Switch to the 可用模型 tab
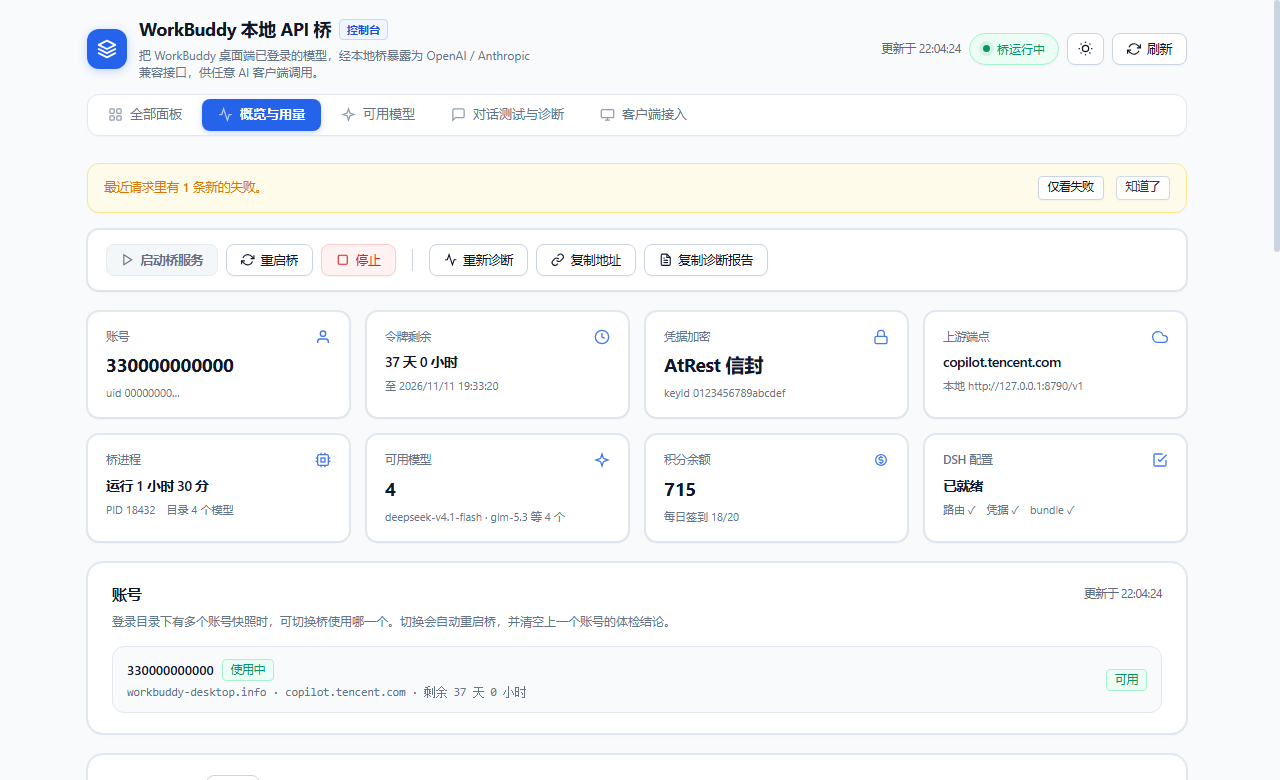 point(378,115)
